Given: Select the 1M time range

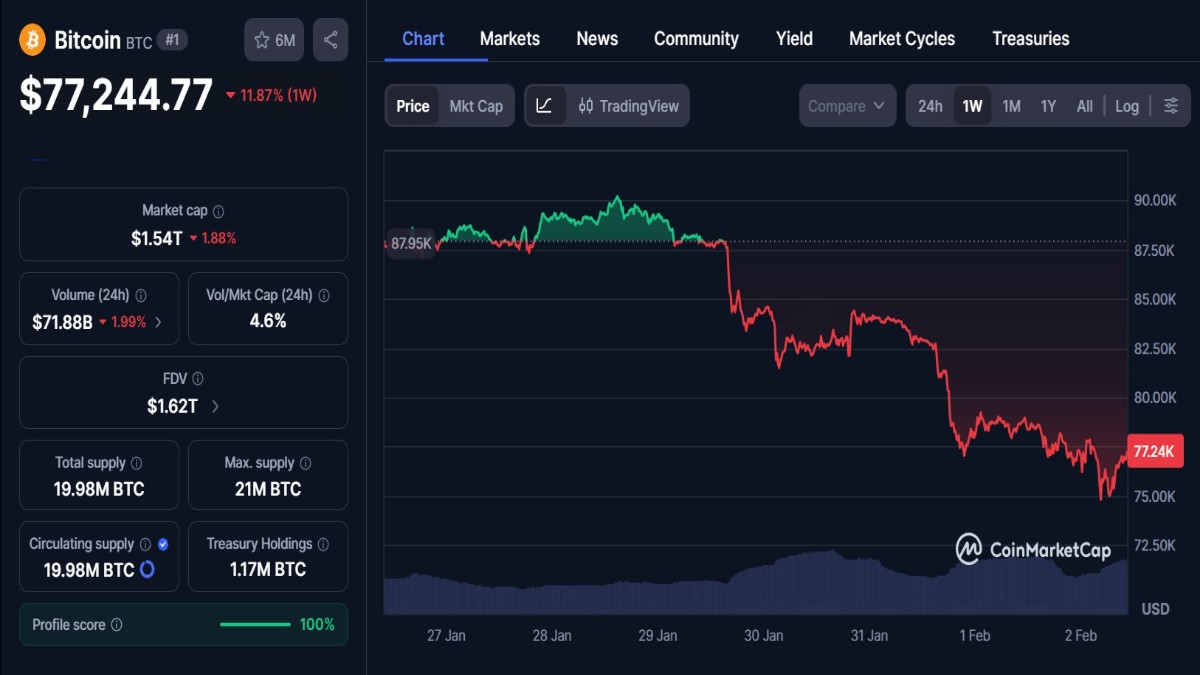Looking at the screenshot, I should tap(1011, 106).
